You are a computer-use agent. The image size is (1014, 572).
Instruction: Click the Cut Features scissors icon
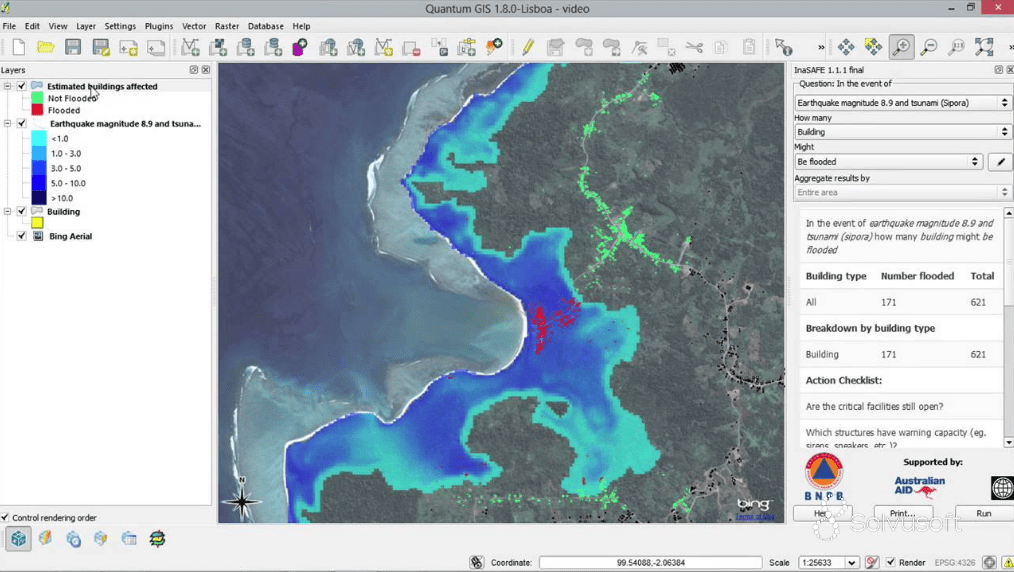click(x=694, y=47)
